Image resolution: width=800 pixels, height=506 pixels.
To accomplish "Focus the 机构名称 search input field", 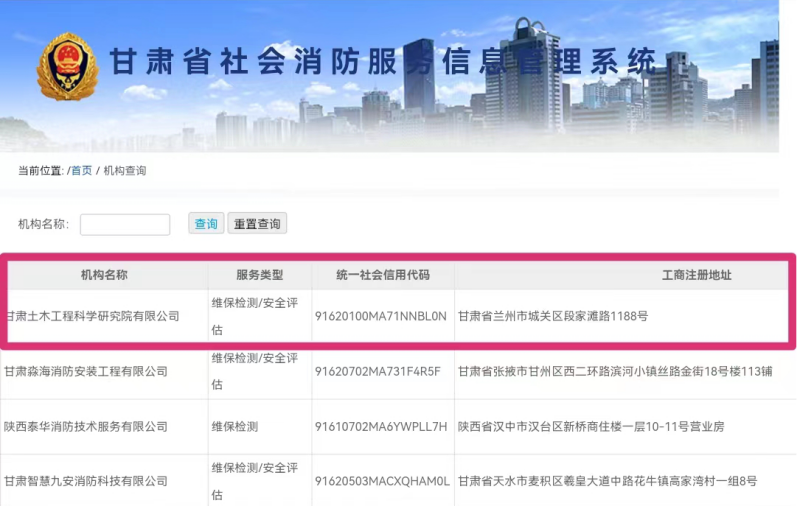I will pyautogui.click(x=125, y=224).
